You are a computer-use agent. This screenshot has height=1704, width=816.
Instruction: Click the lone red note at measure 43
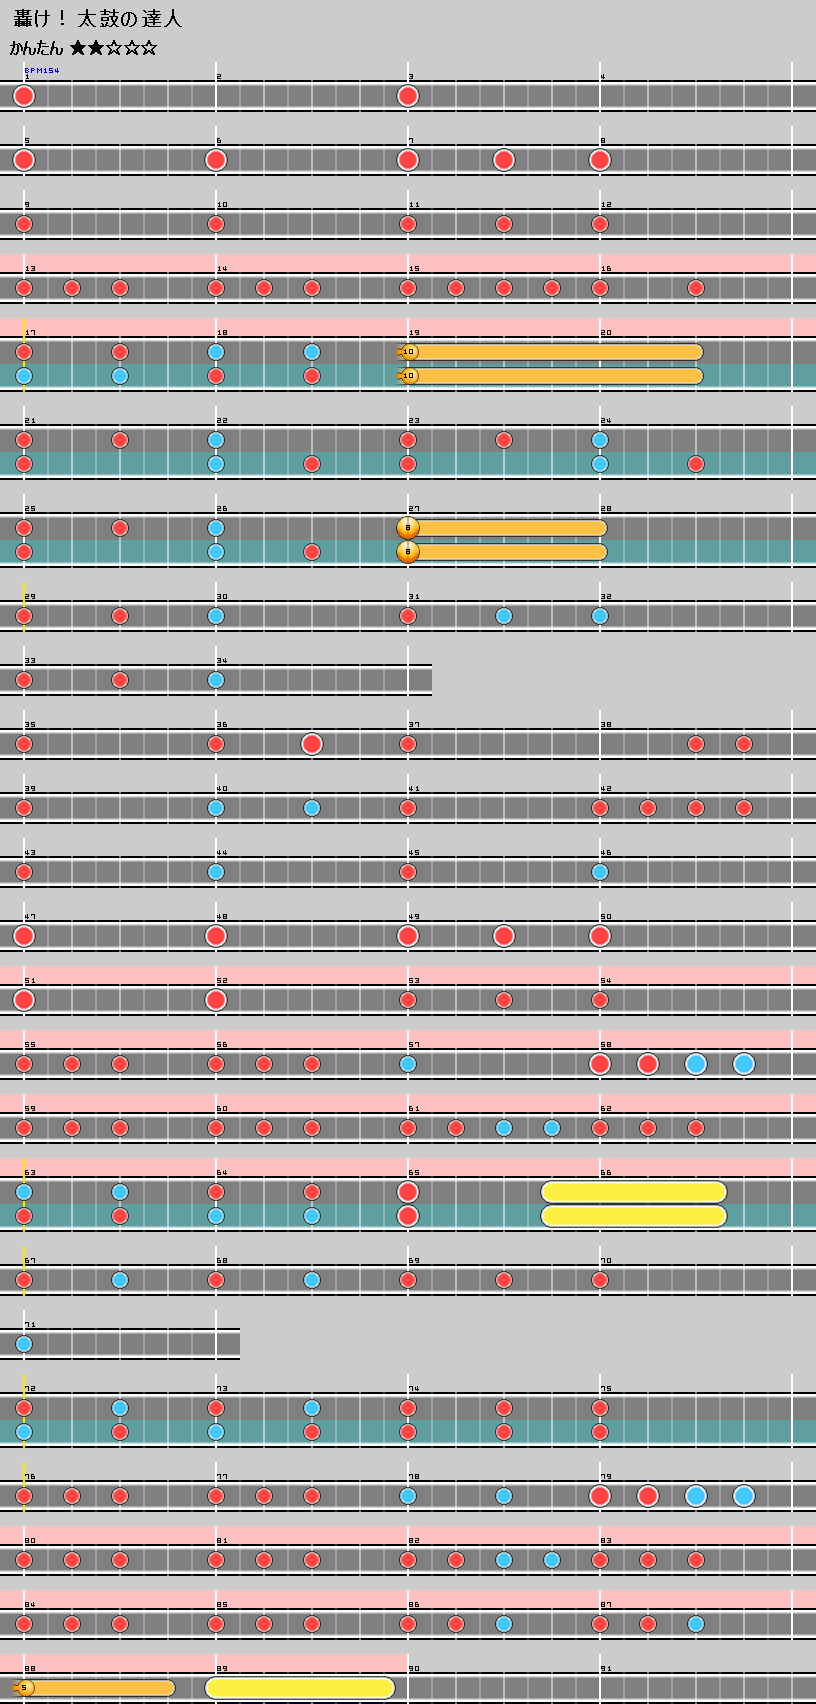(x=24, y=872)
